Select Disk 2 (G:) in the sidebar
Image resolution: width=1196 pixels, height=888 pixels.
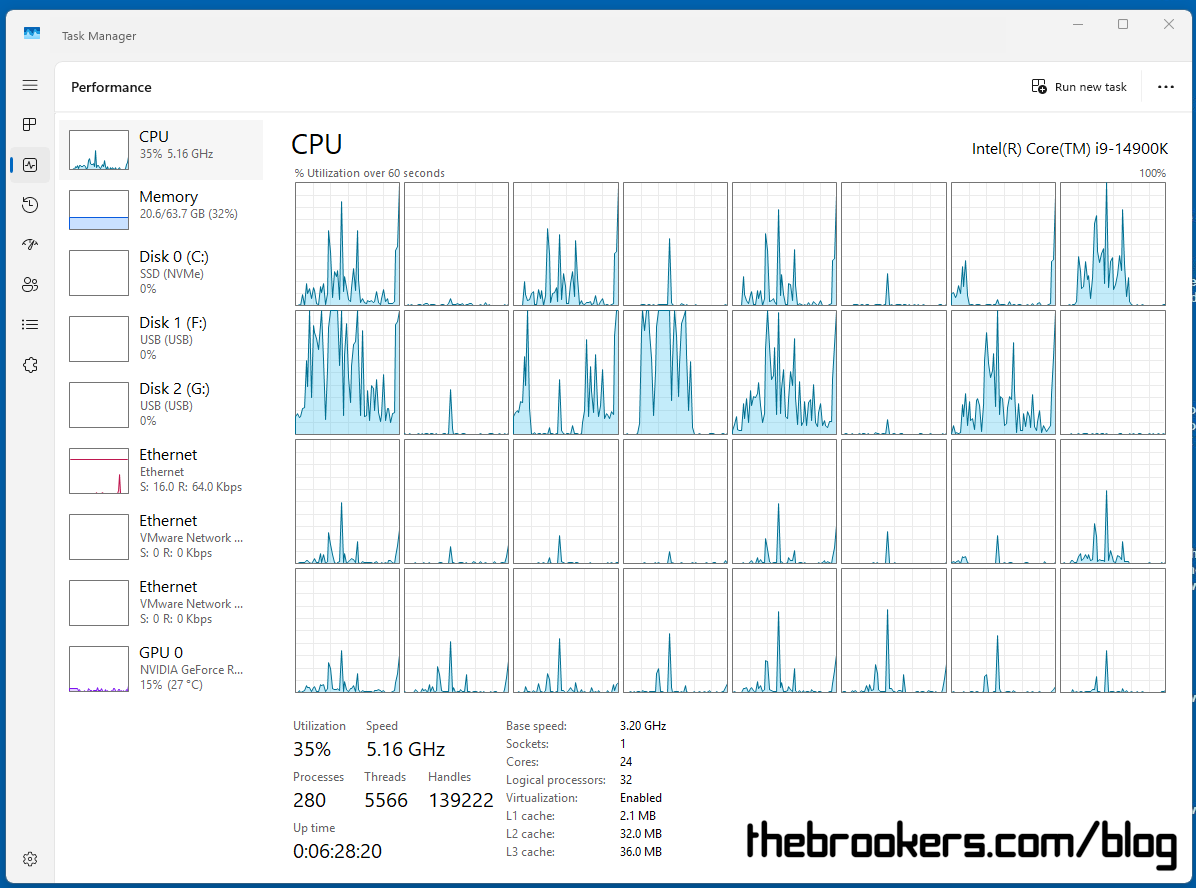point(161,404)
